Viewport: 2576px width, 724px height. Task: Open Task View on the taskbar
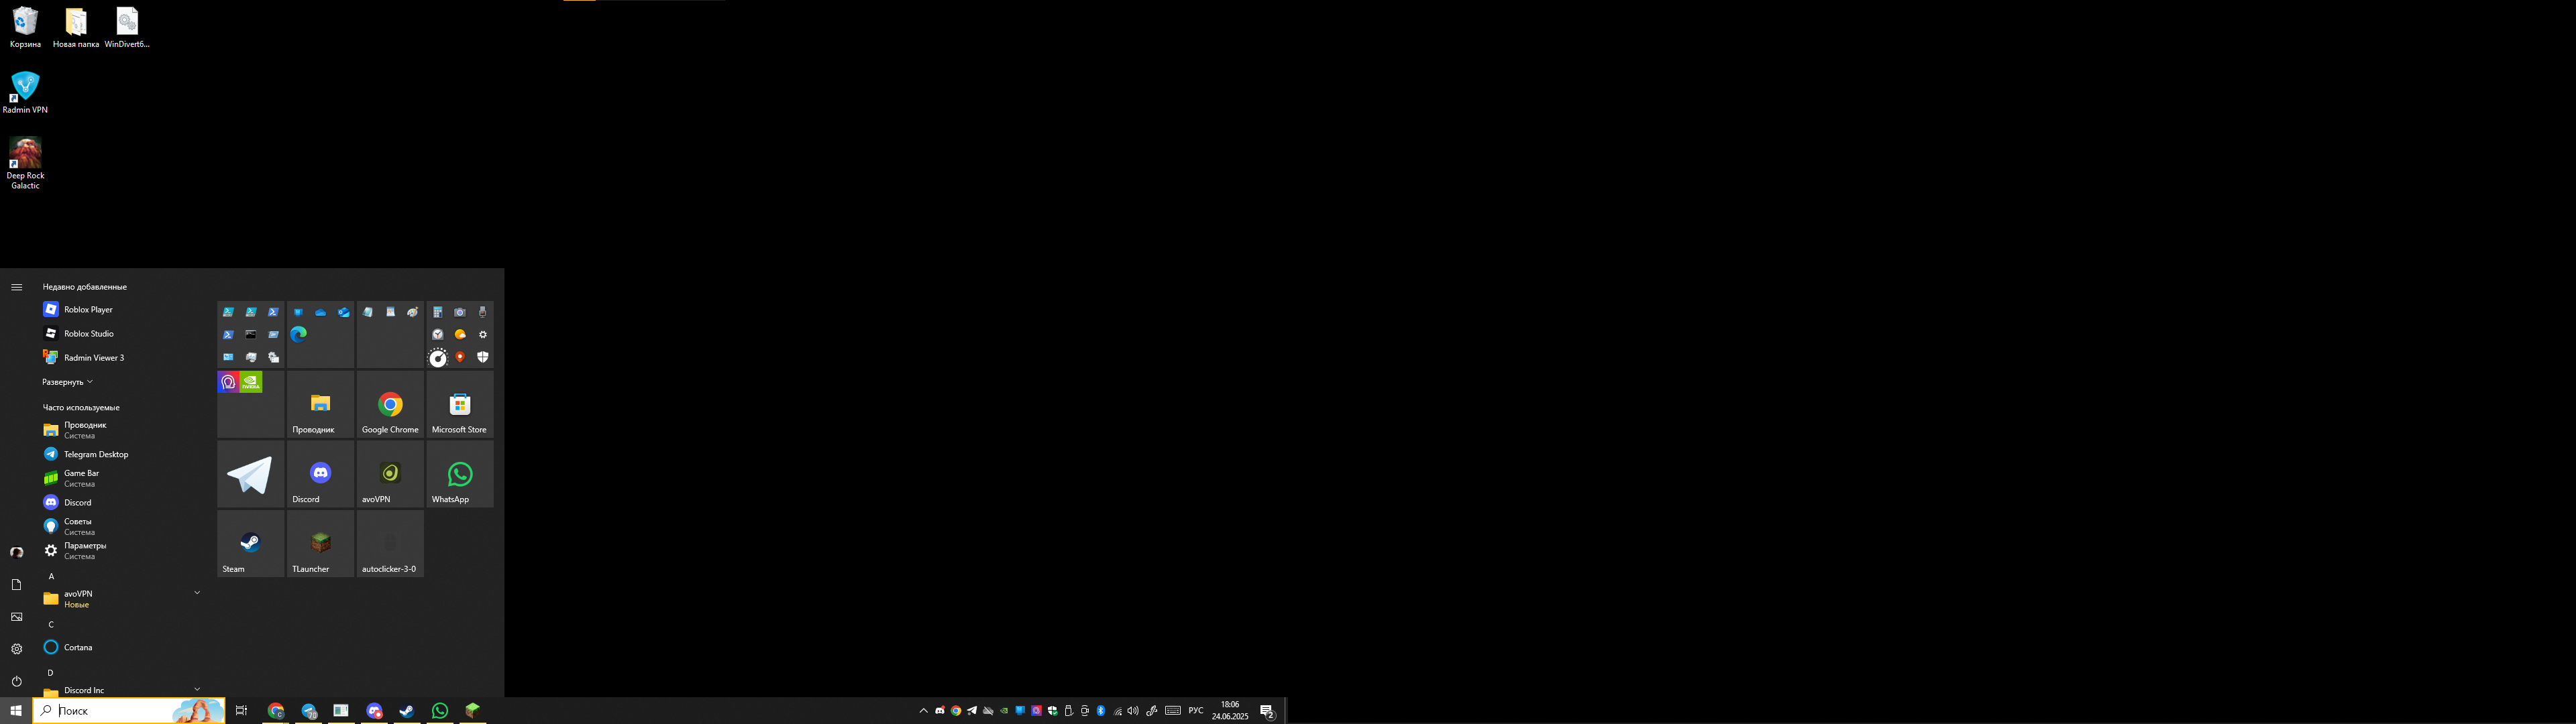[x=241, y=711]
